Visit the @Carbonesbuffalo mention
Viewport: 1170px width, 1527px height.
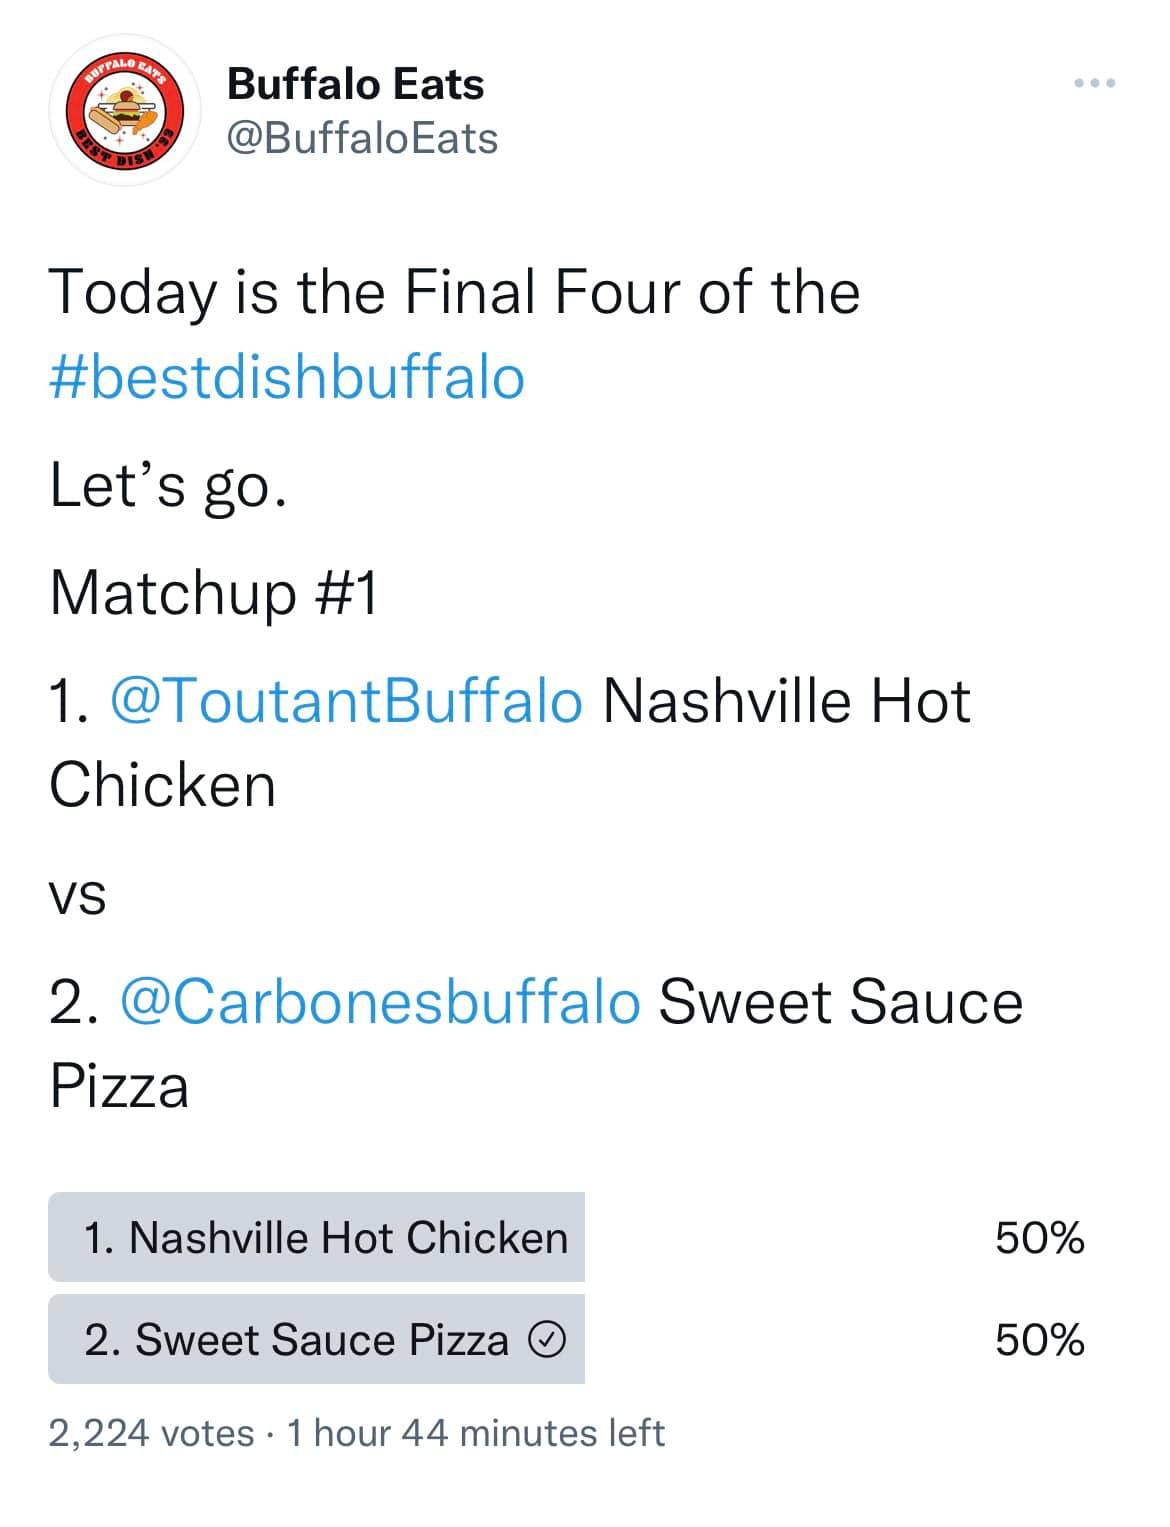tap(380, 1002)
